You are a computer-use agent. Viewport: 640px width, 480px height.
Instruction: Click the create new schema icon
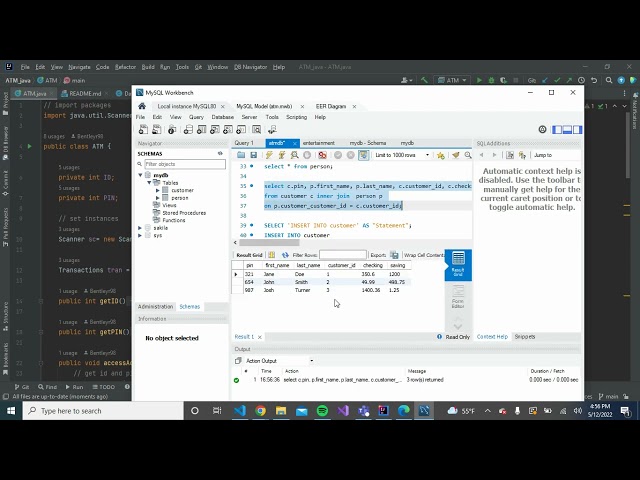pyautogui.click(x=188, y=130)
